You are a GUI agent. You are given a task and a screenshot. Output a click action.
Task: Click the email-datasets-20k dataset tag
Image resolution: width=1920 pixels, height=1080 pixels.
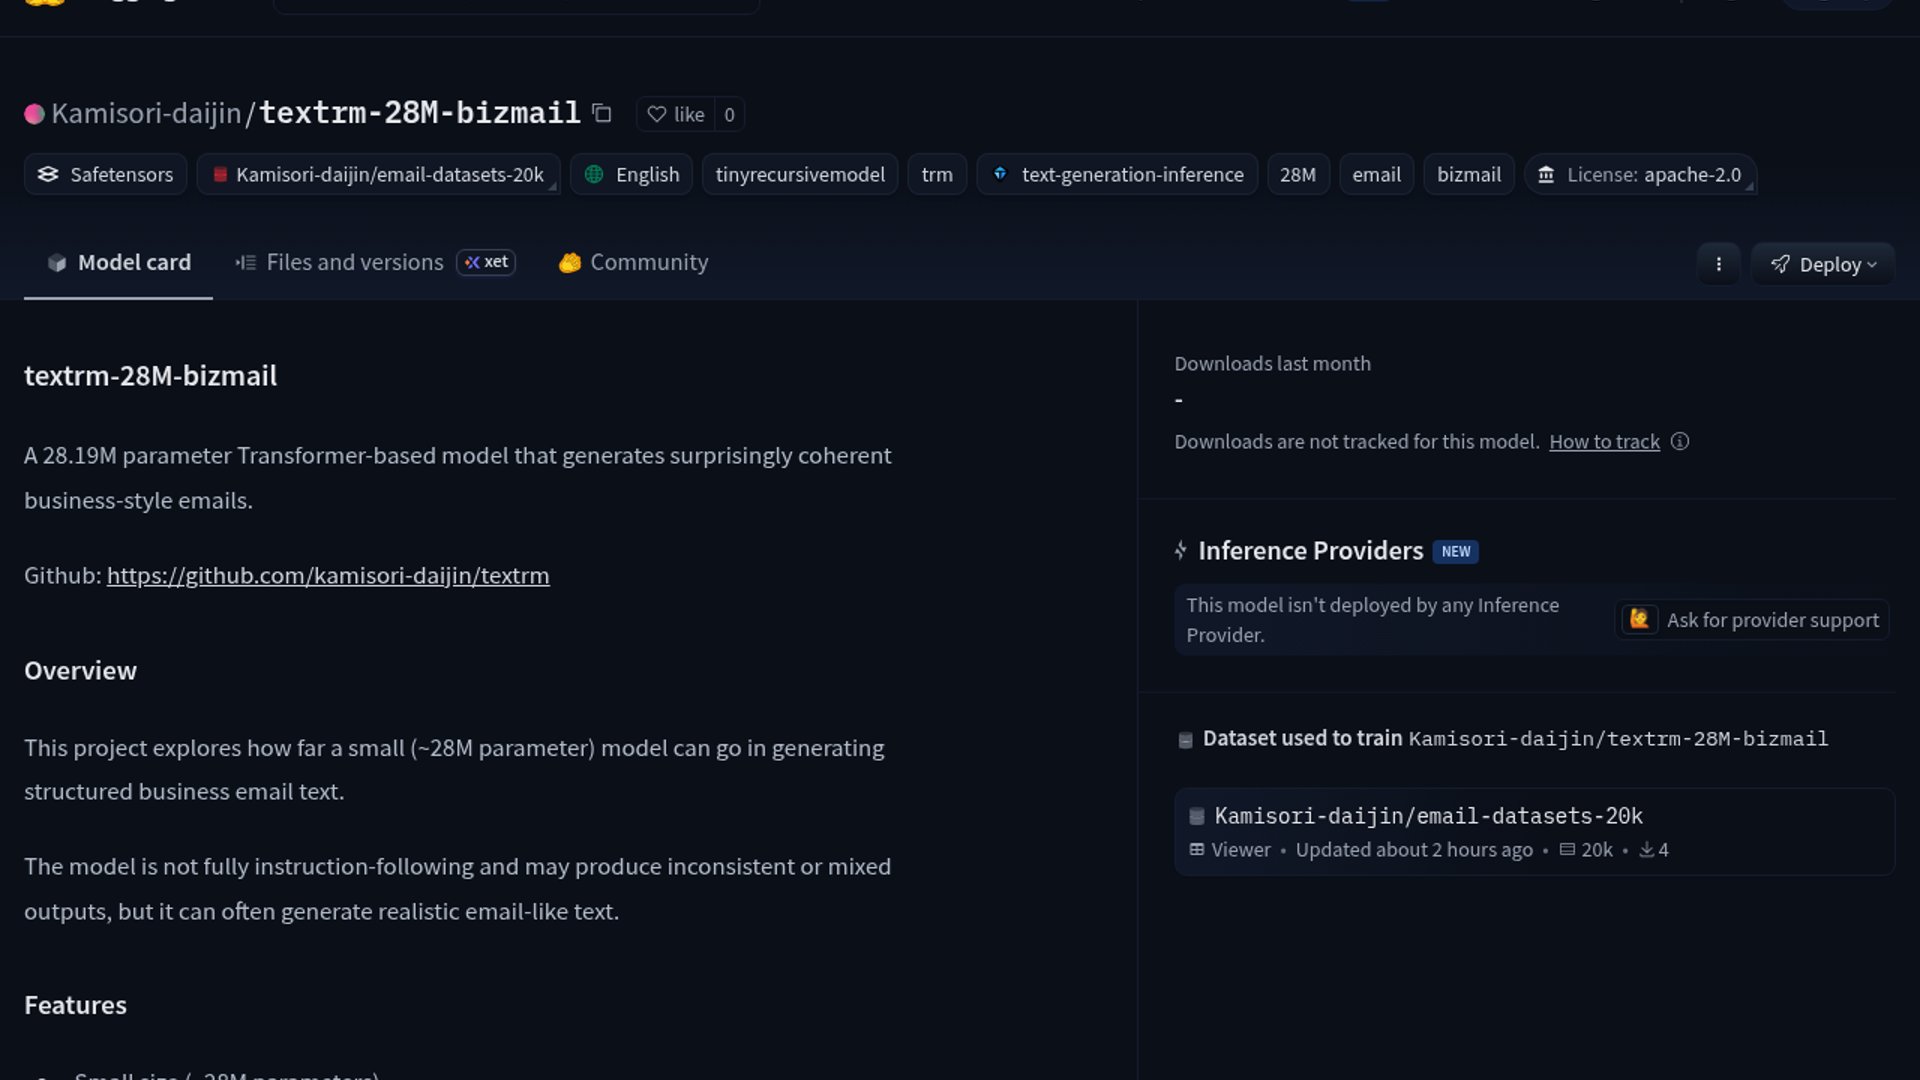tap(378, 175)
